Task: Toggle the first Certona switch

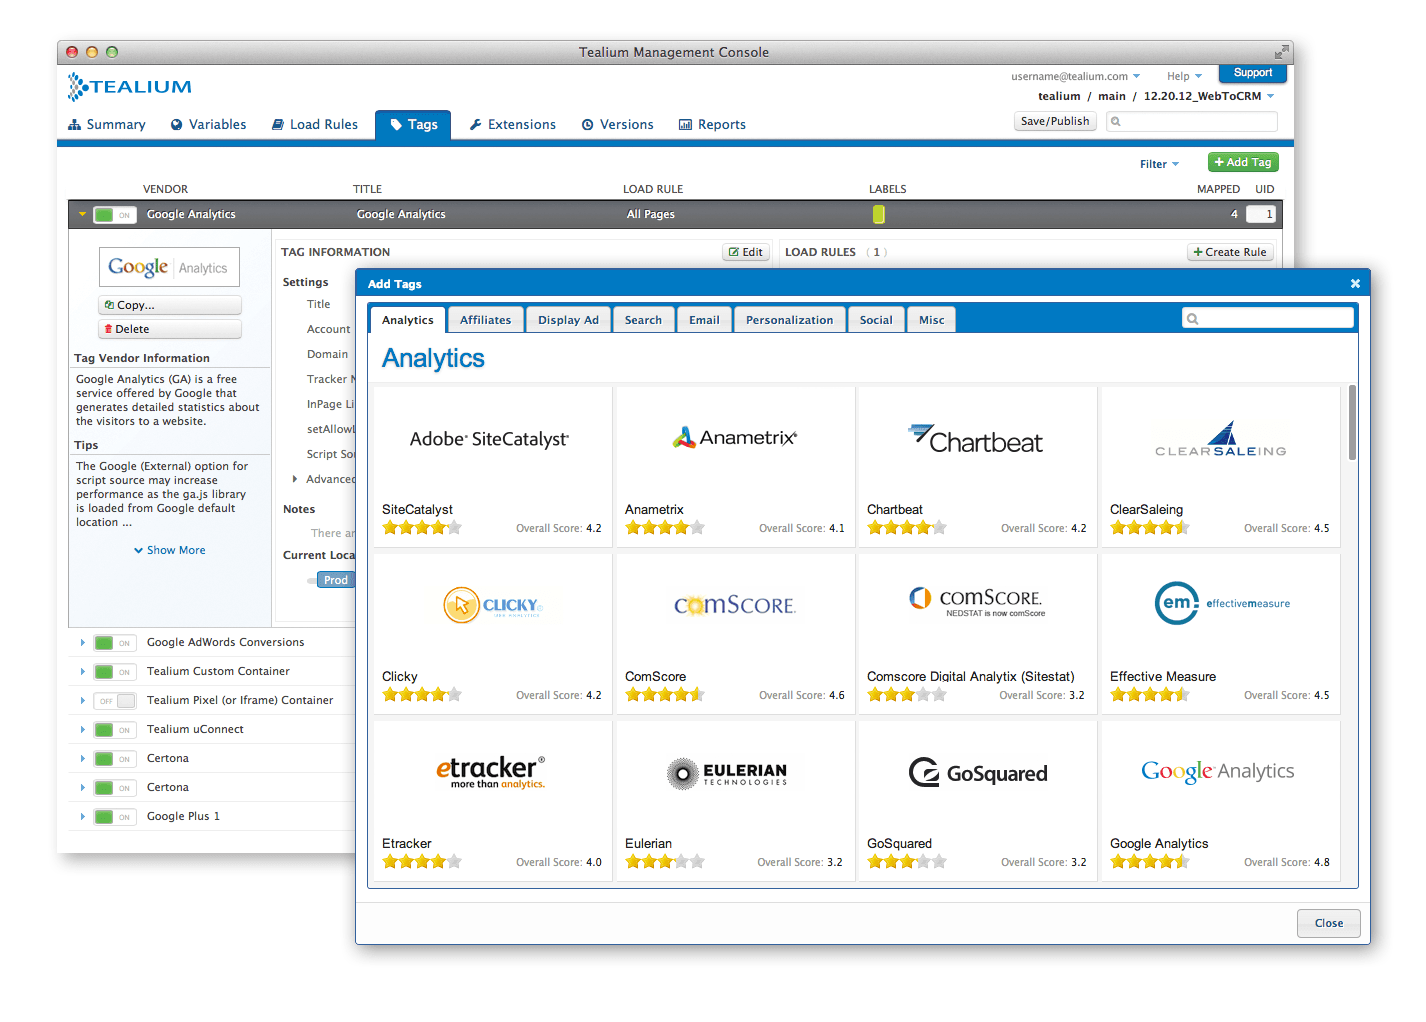Action: pyautogui.click(x=114, y=759)
